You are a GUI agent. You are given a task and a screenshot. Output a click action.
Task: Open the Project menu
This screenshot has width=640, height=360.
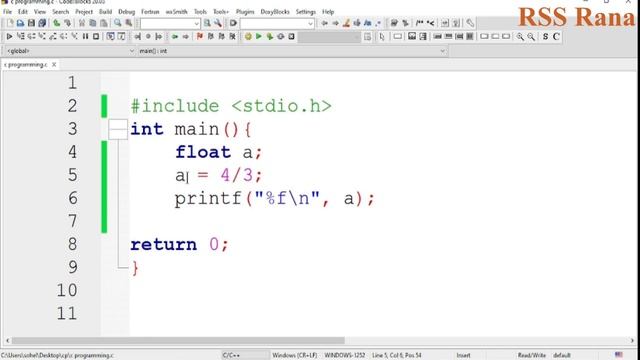[84, 12]
